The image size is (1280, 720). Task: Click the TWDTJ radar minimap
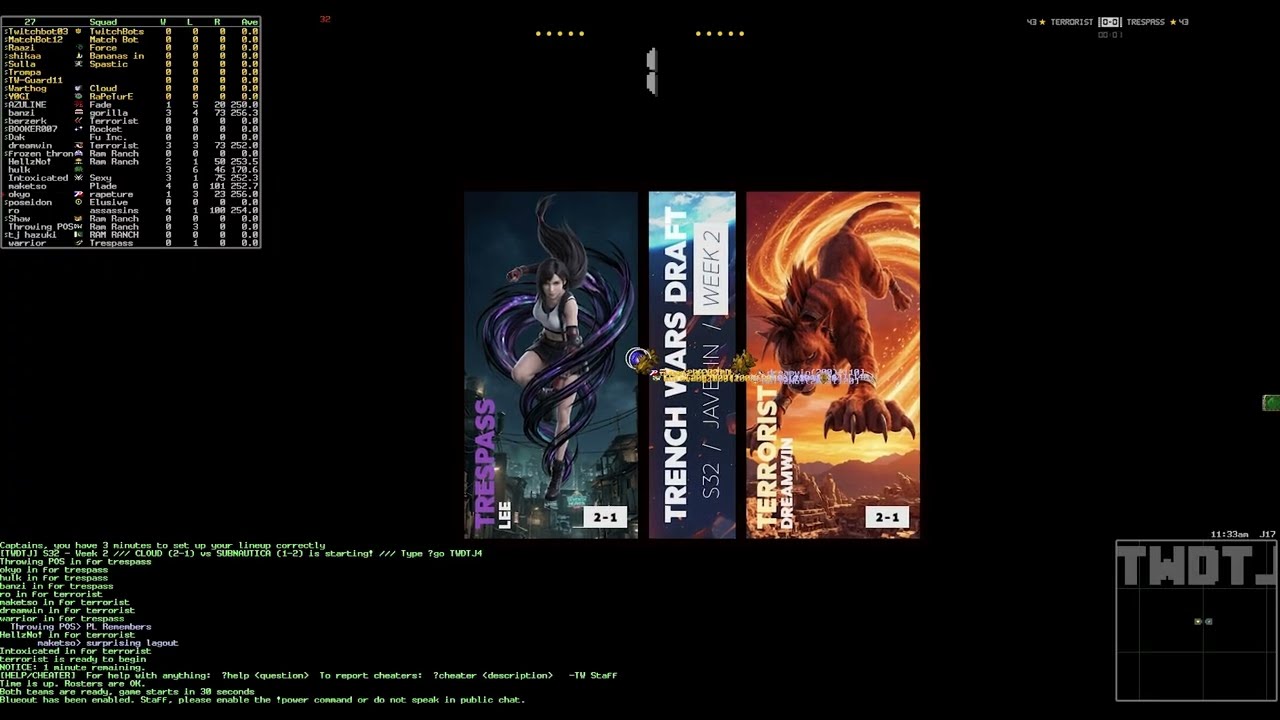tap(1196, 620)
